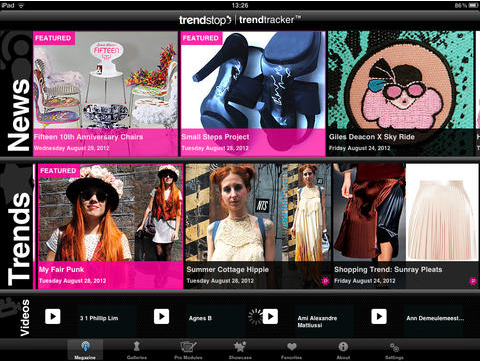Click 'Shopping Trend: Sunray Pleats' title
This screenshot has width=481, height=362.
388,269
